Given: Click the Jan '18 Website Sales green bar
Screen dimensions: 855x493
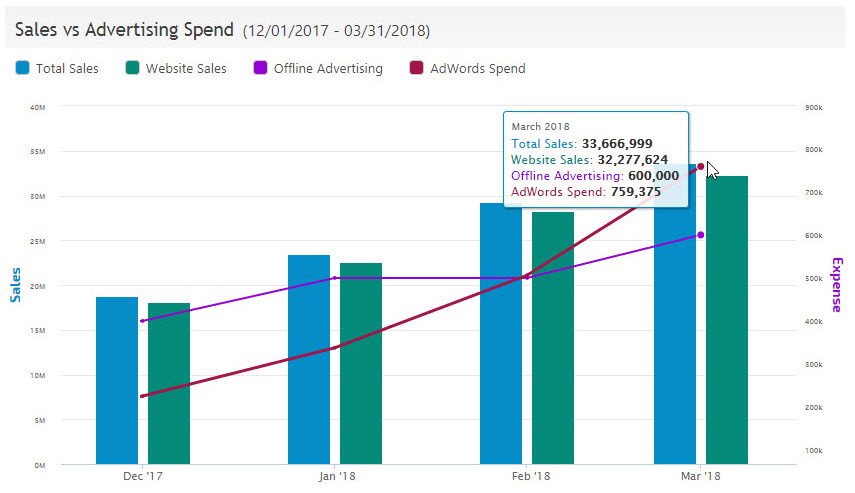Looking at the screenshot, I should pos(361,363).
